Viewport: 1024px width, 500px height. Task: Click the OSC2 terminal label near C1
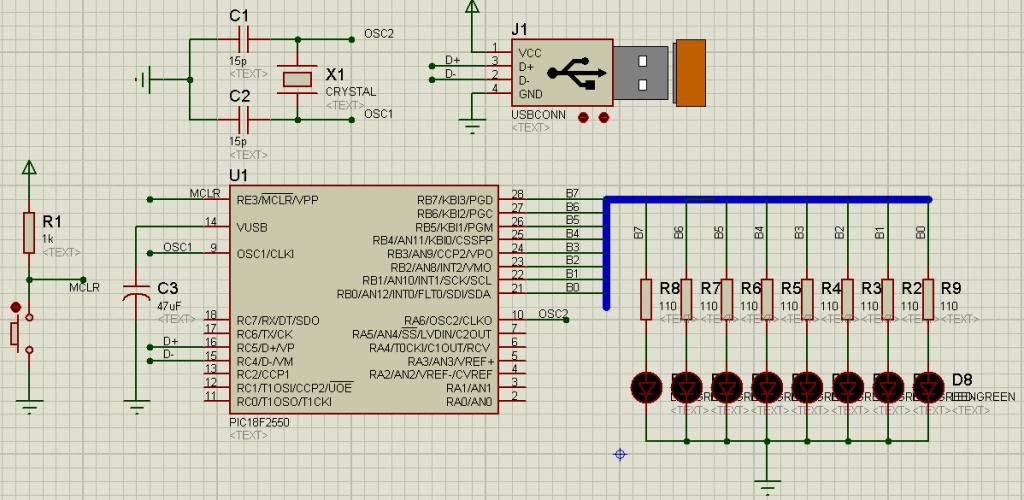tap(378, 33)
